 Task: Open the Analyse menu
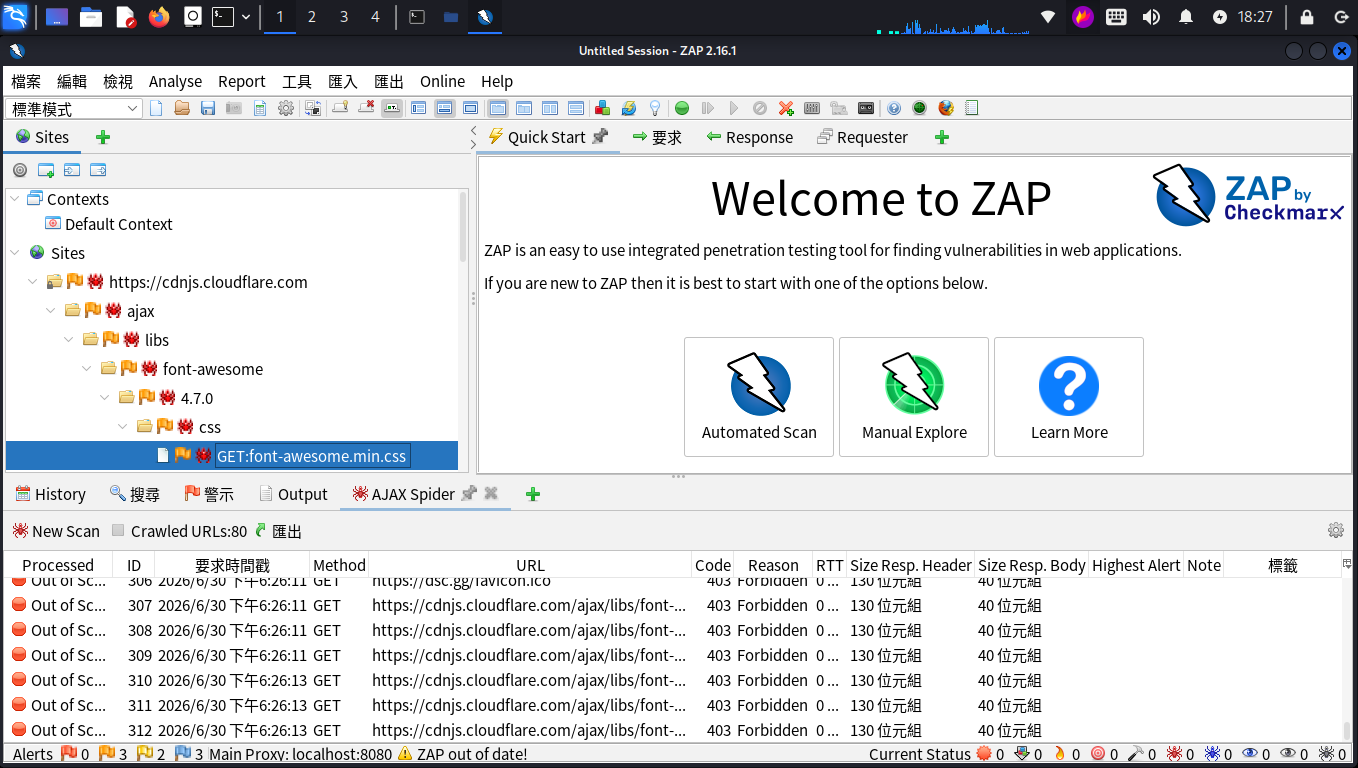point(175,81)
